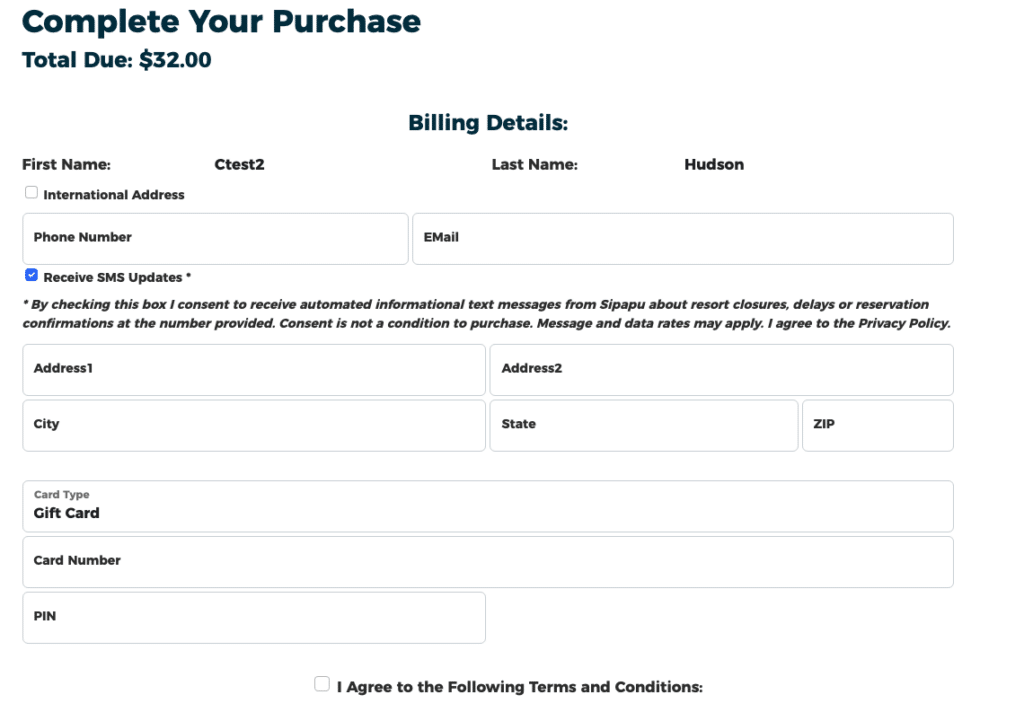Click into the EMail field
Viewport: 1024px width, 712px height.
click(683, 238)
